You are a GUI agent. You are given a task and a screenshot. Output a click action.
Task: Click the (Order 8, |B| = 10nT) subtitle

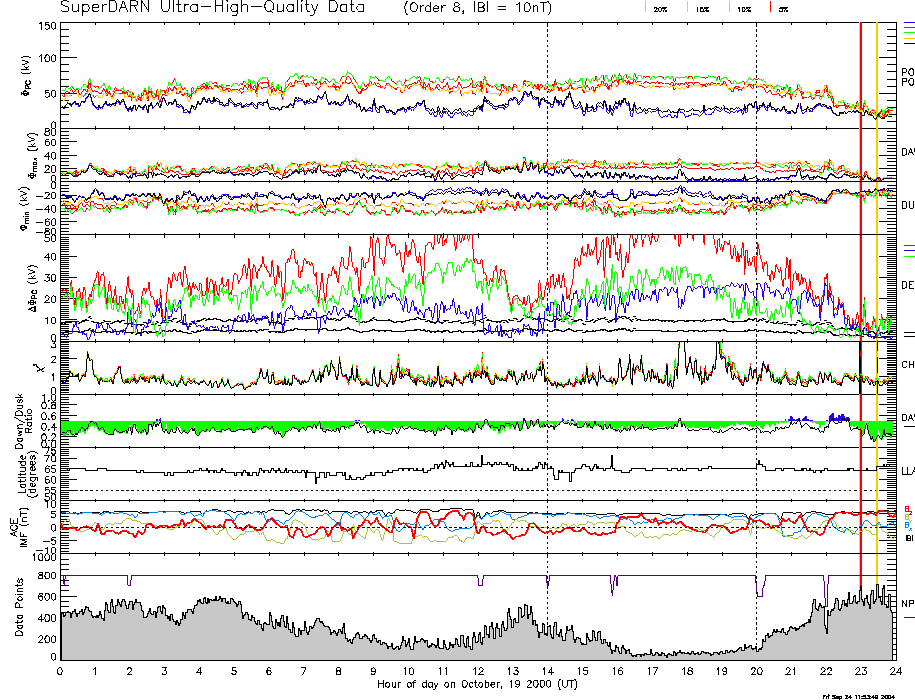[x=486, y=8]
